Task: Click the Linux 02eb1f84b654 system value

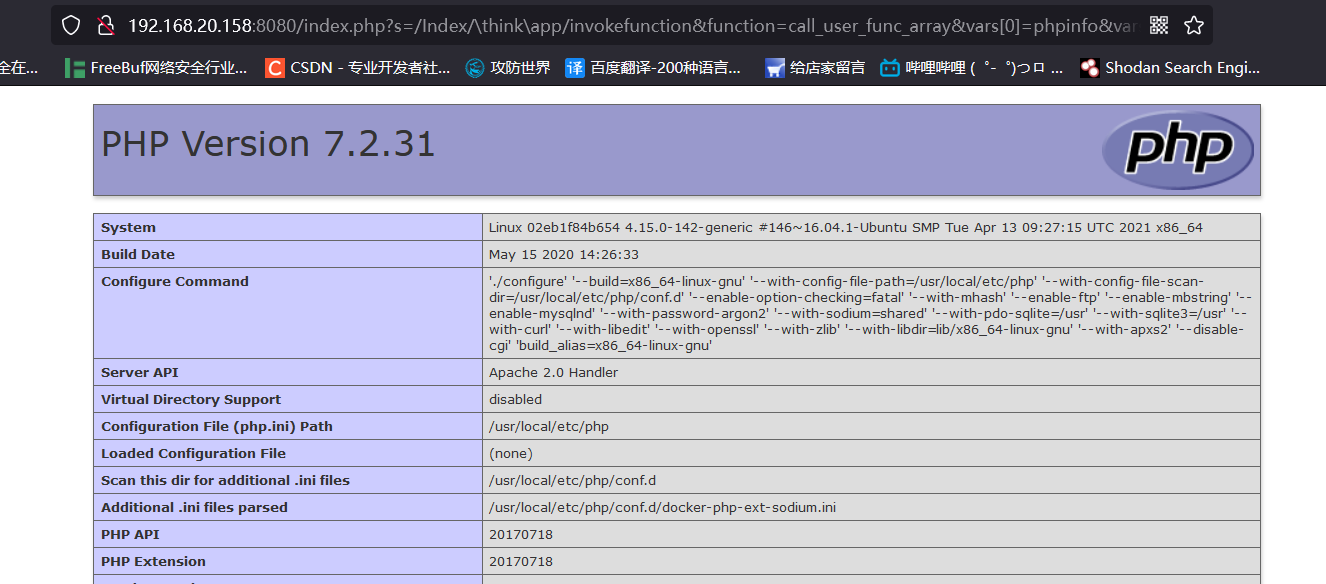Action: (x=846, y=227)
